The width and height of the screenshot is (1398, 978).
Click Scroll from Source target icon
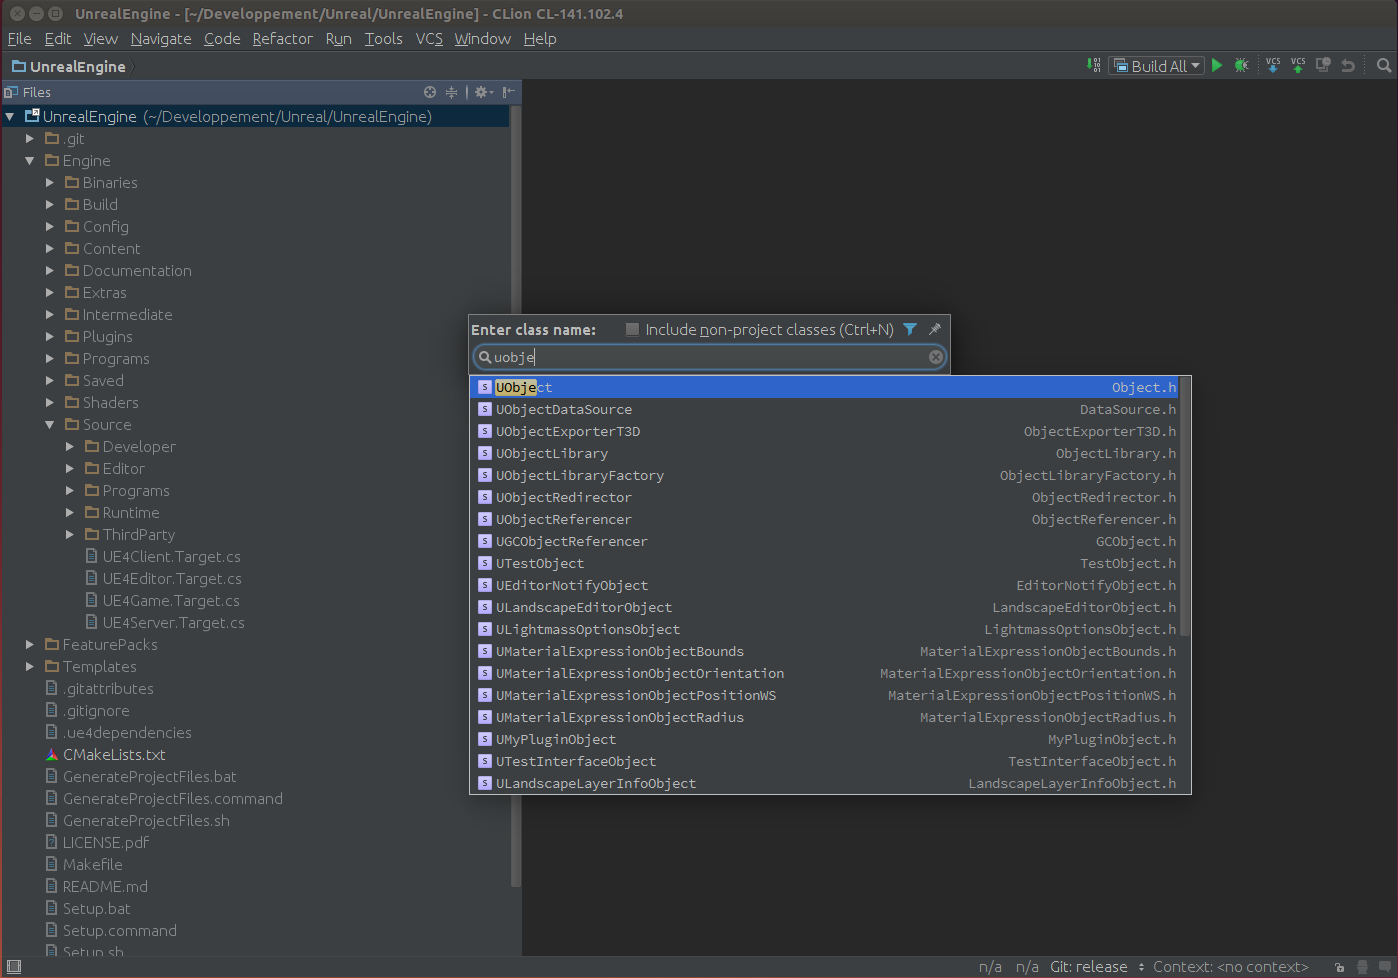430,92
